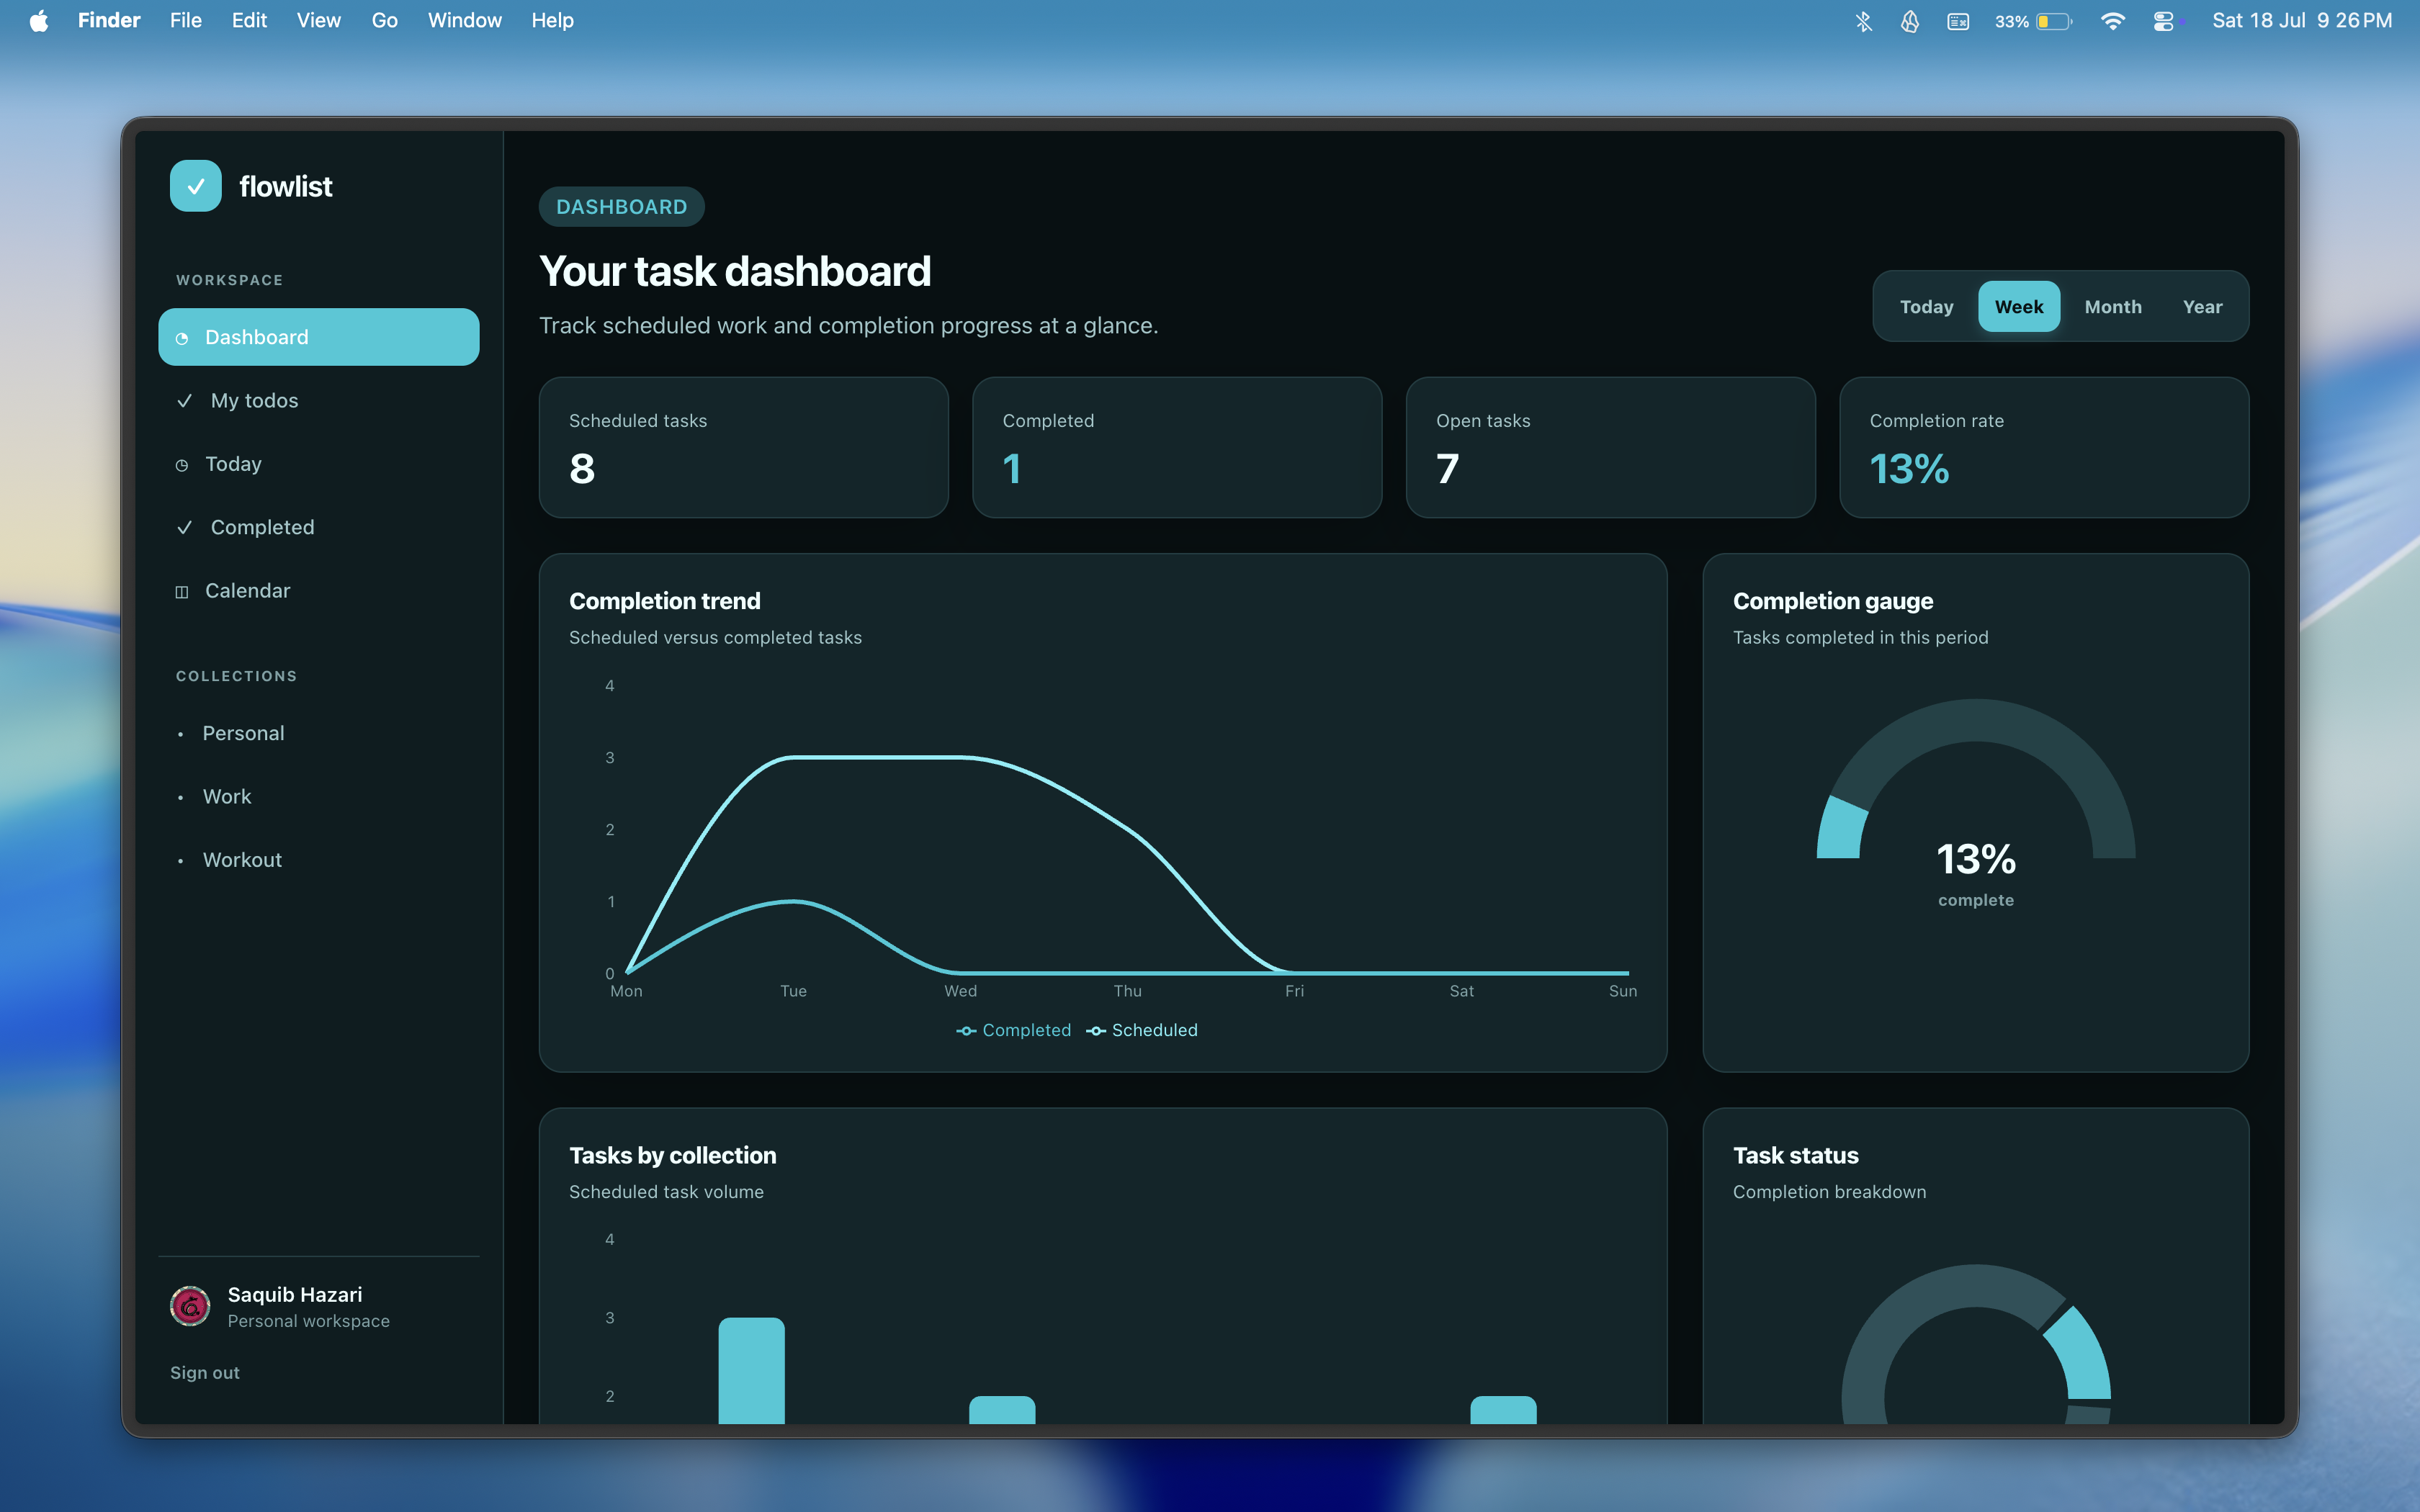2420x1512 pixels.
Task: Click the date and time in menu bar
Action: coord(2302,21)
